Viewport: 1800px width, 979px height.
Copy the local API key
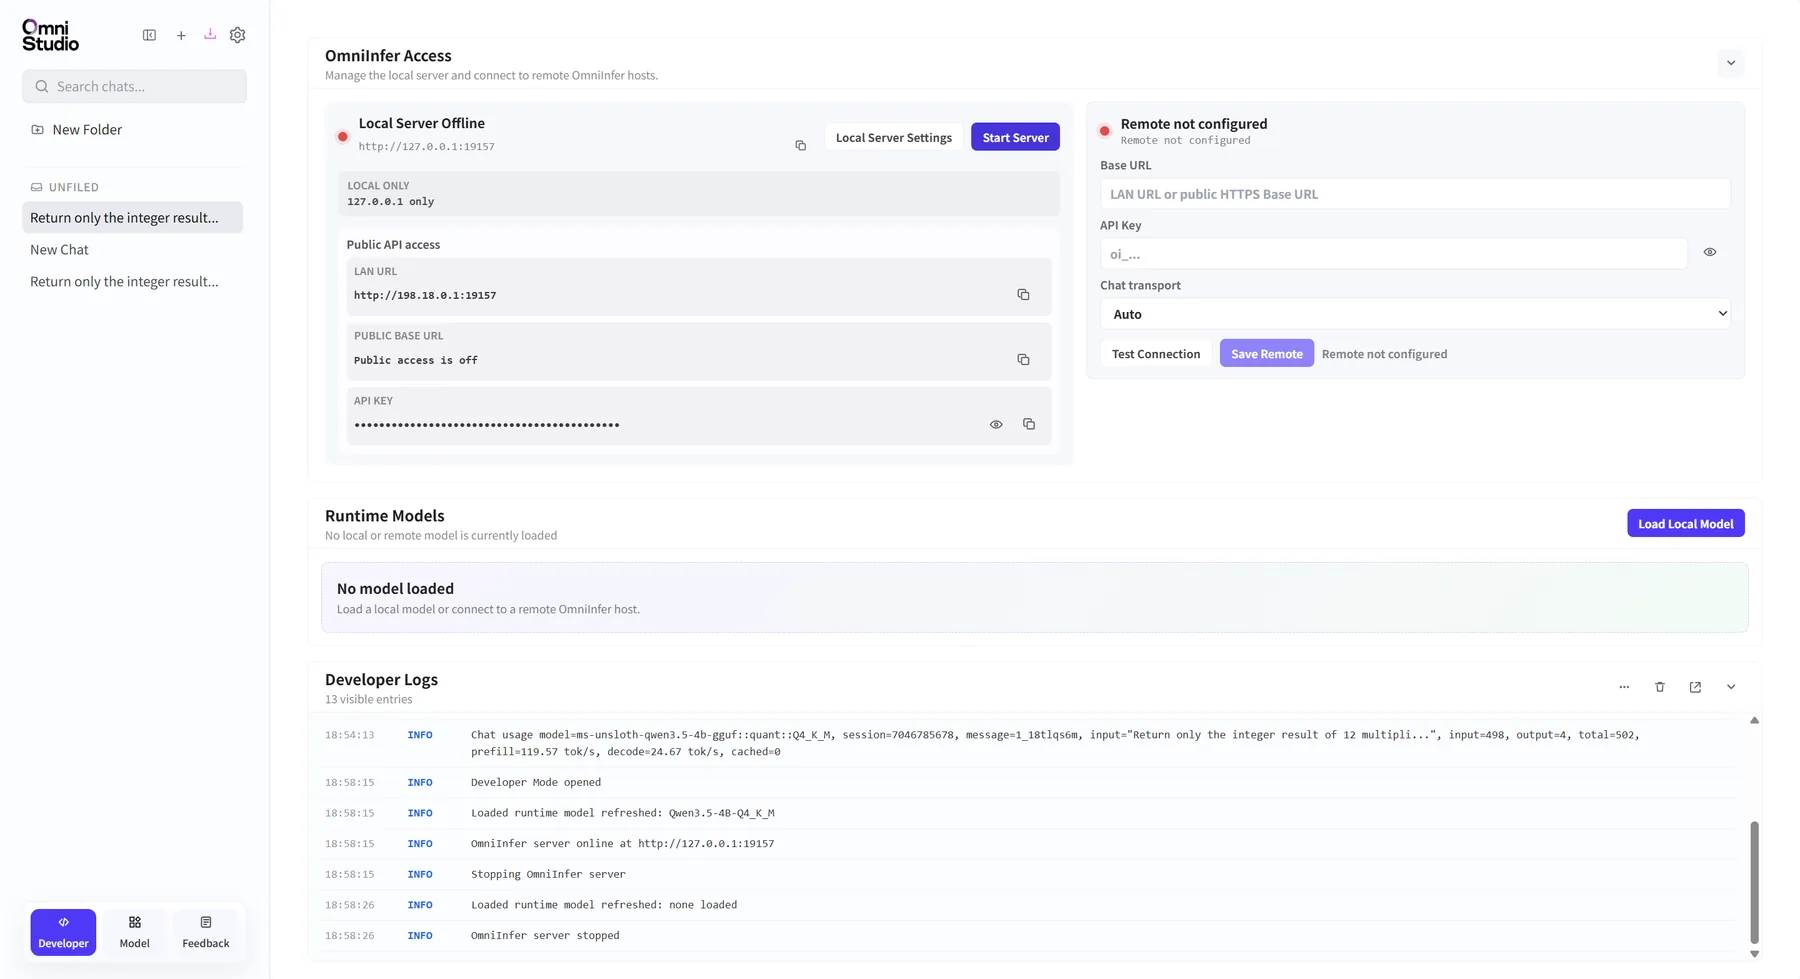click(1029, 424)
